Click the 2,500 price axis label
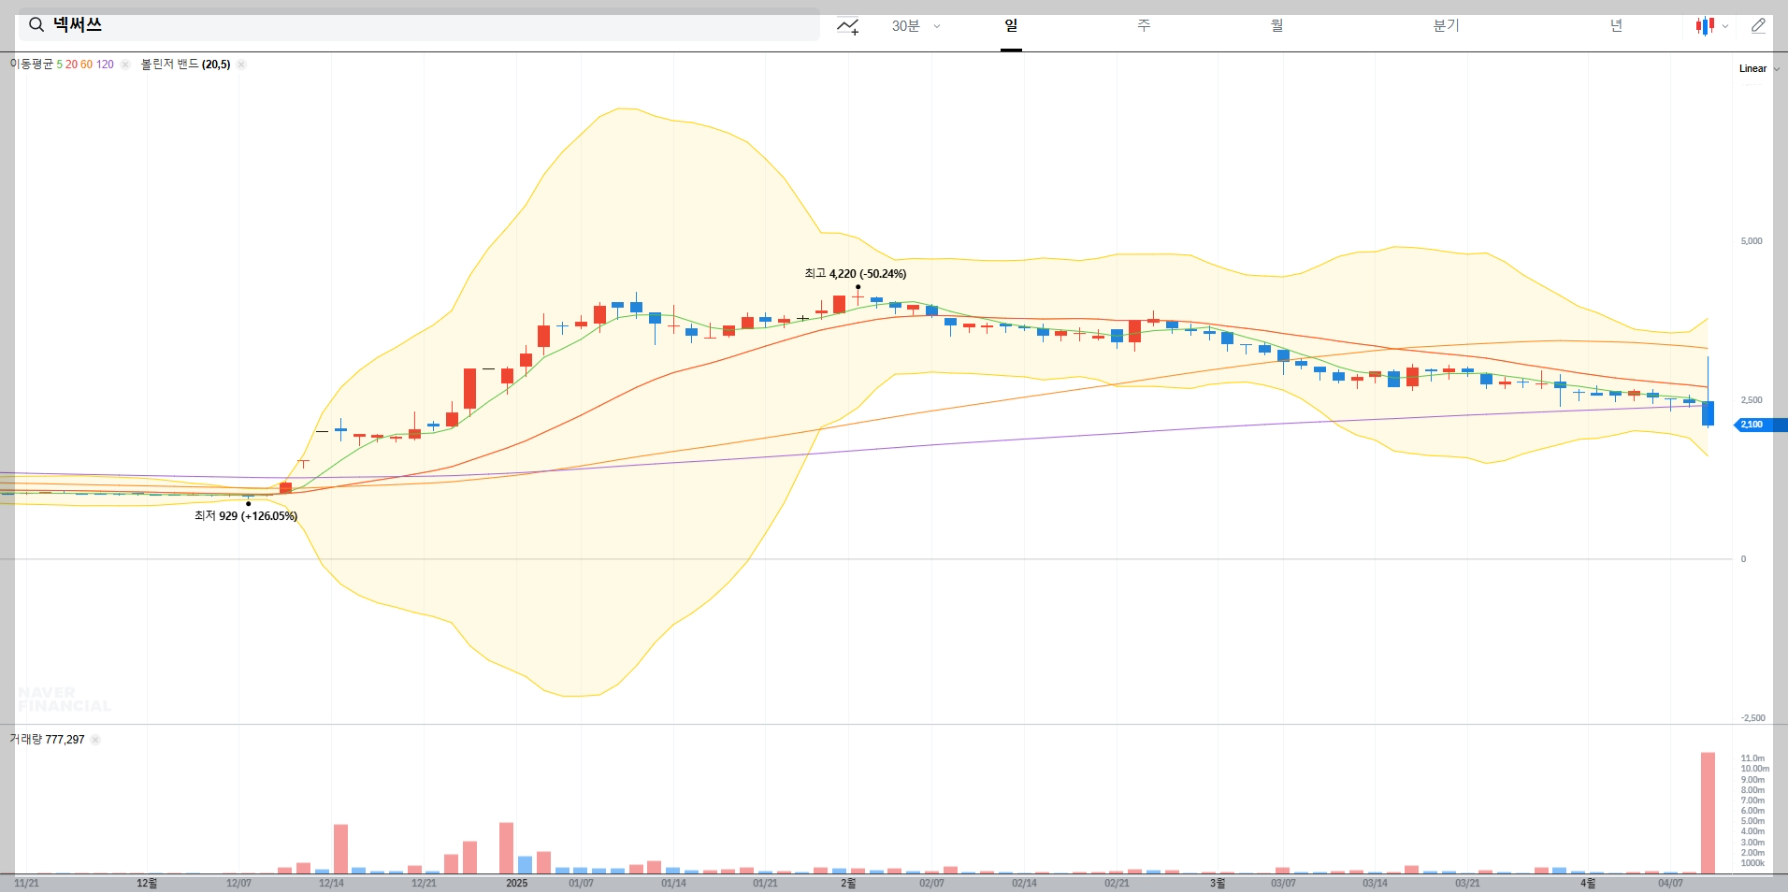Screen dimensions: 1788x892 [1751, 400]
